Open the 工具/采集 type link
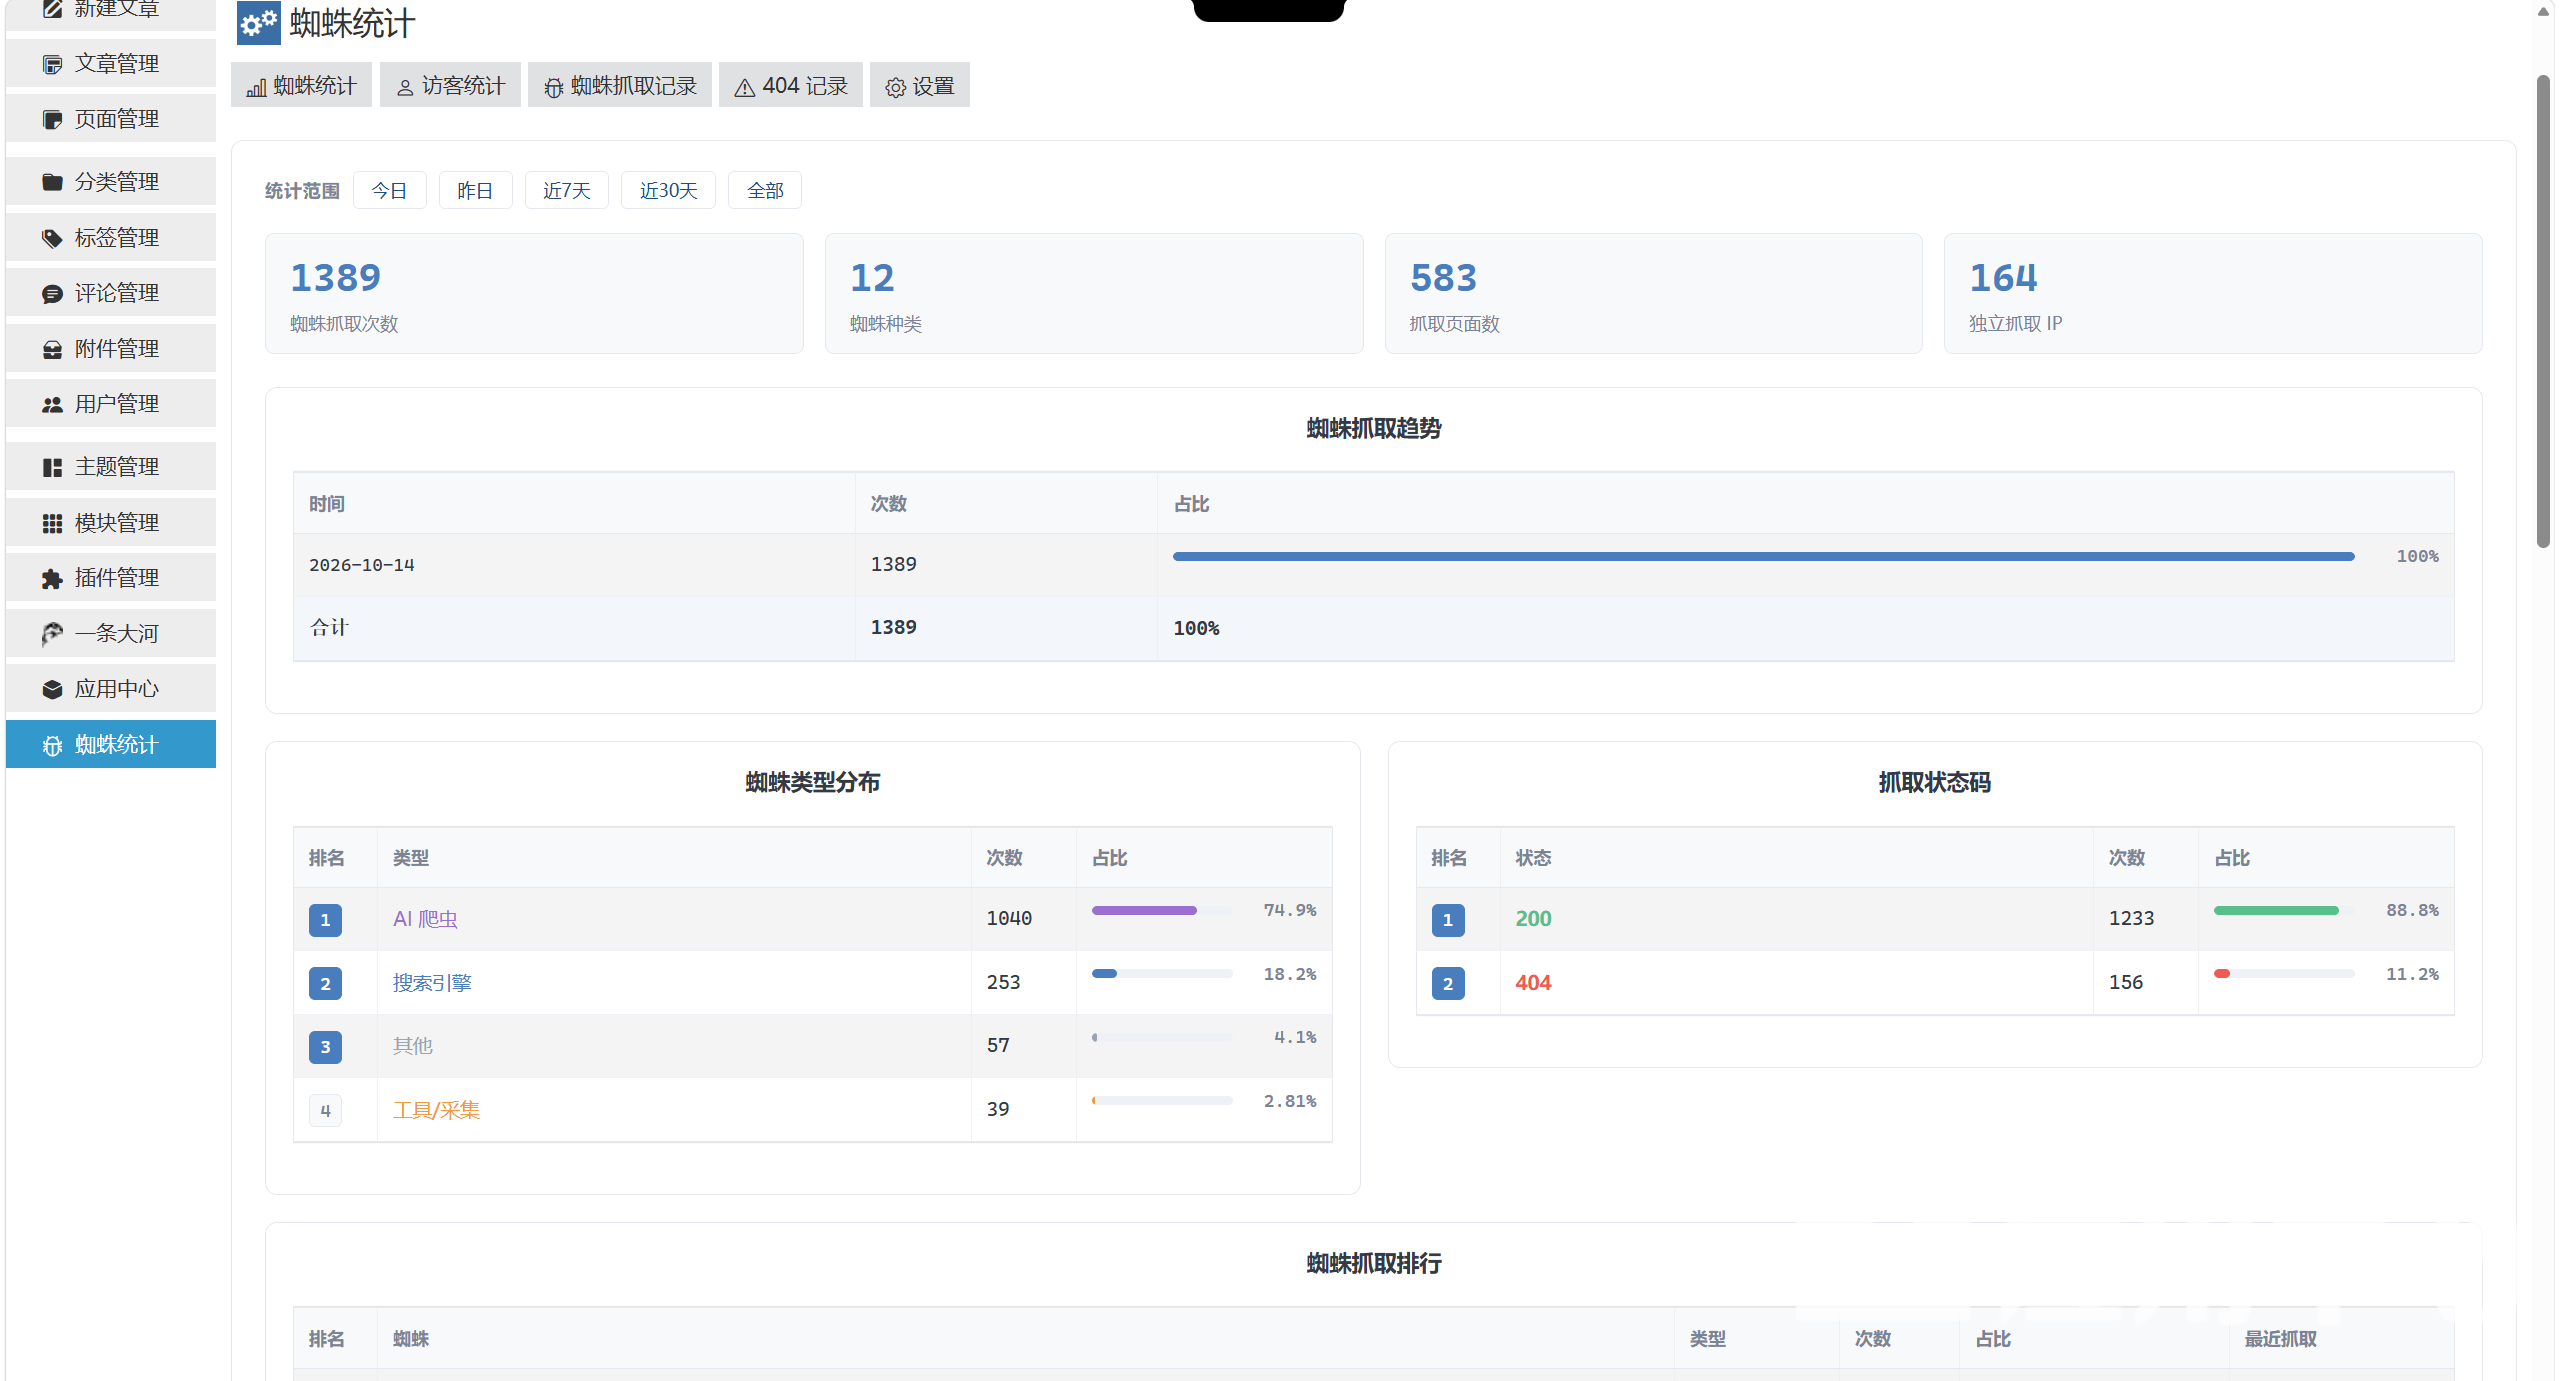2559x1381 pixels. click(x=436, y=1110)
